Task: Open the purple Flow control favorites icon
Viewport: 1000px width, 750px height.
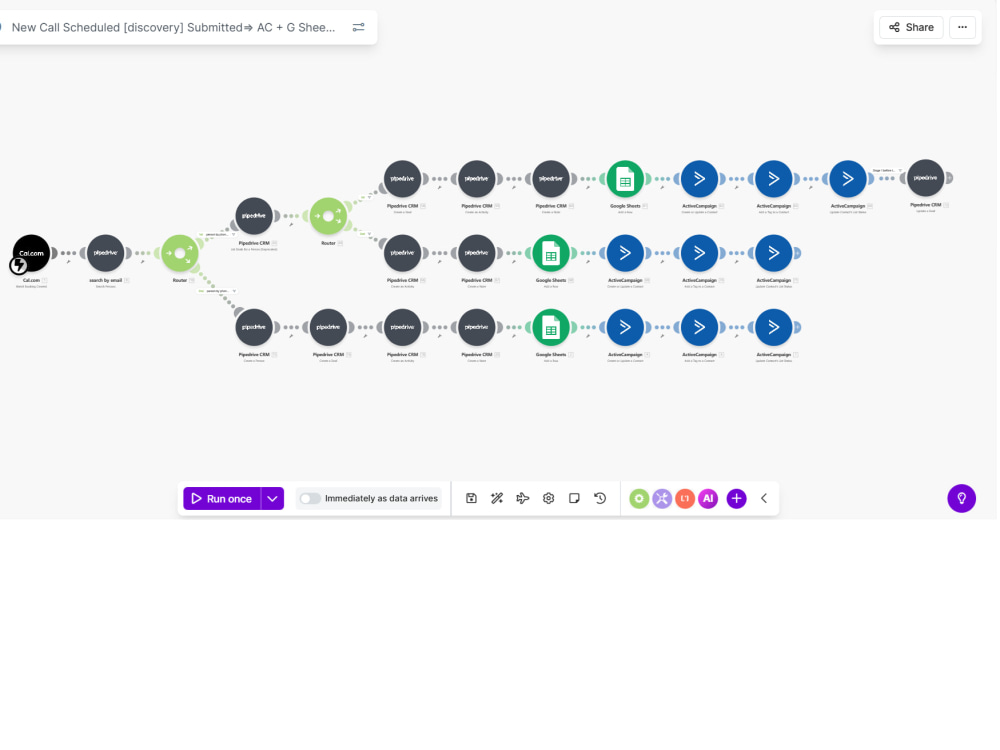Action: 662,498
